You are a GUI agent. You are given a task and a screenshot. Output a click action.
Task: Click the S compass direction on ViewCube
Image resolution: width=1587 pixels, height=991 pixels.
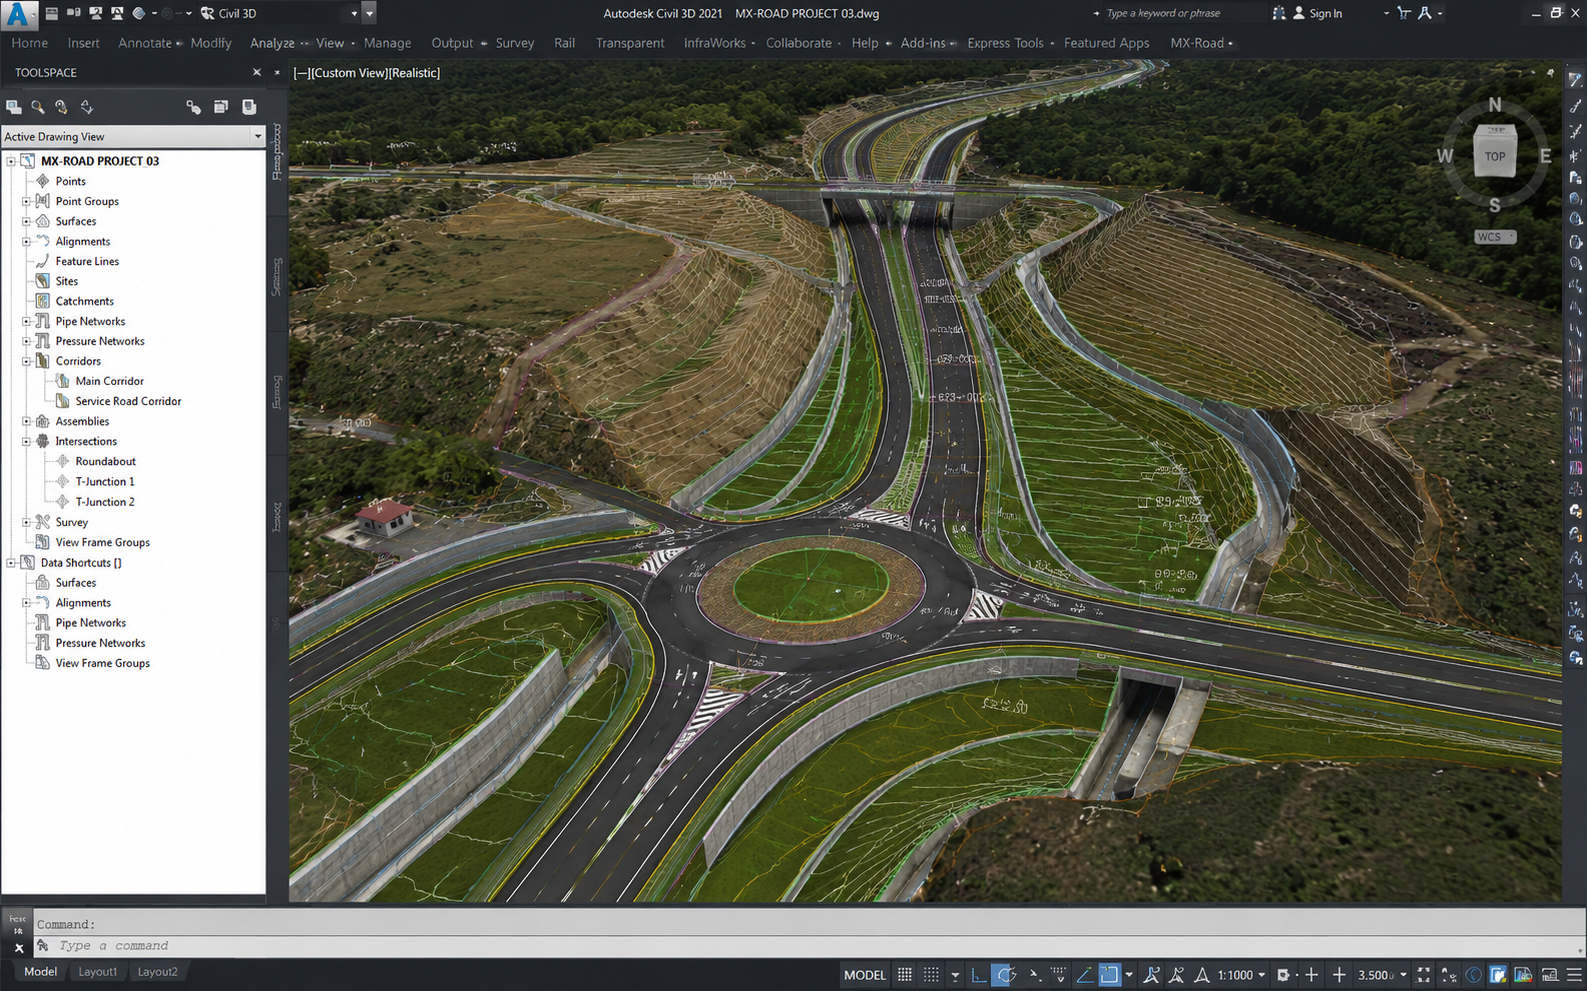point(1495,206)
